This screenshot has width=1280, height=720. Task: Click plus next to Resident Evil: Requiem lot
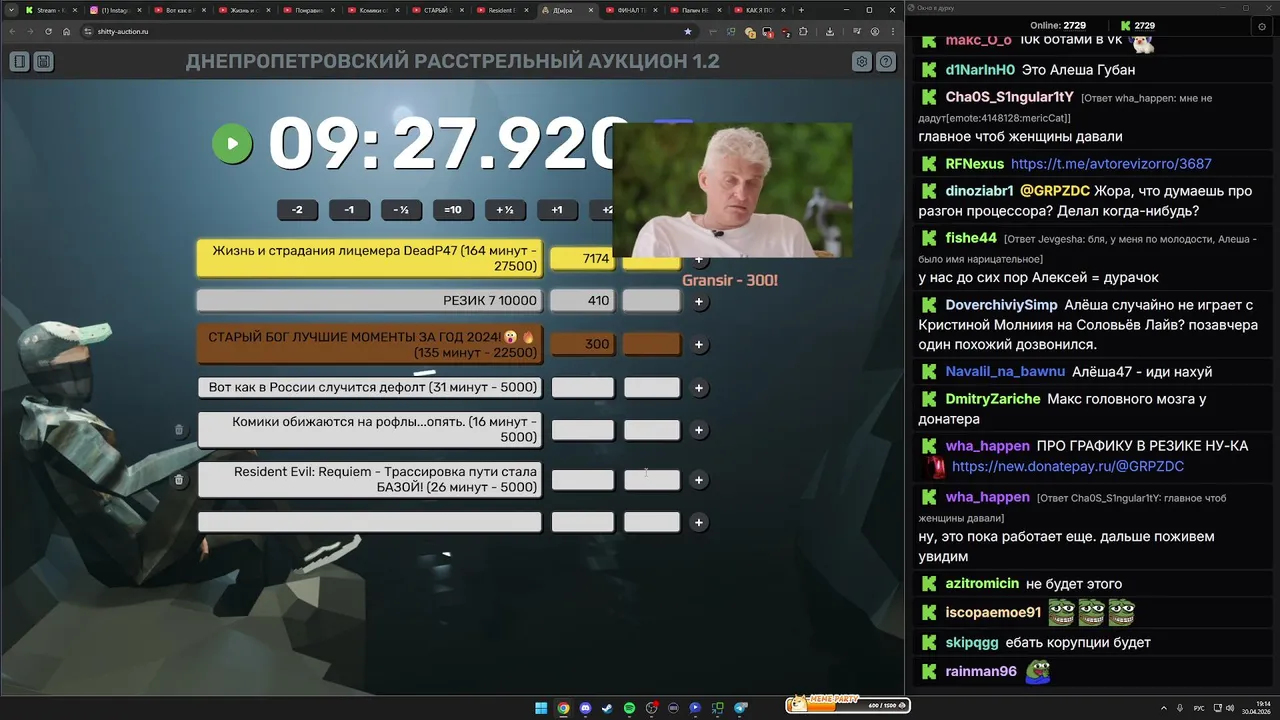pyautogui.click(x=699, y=480)
